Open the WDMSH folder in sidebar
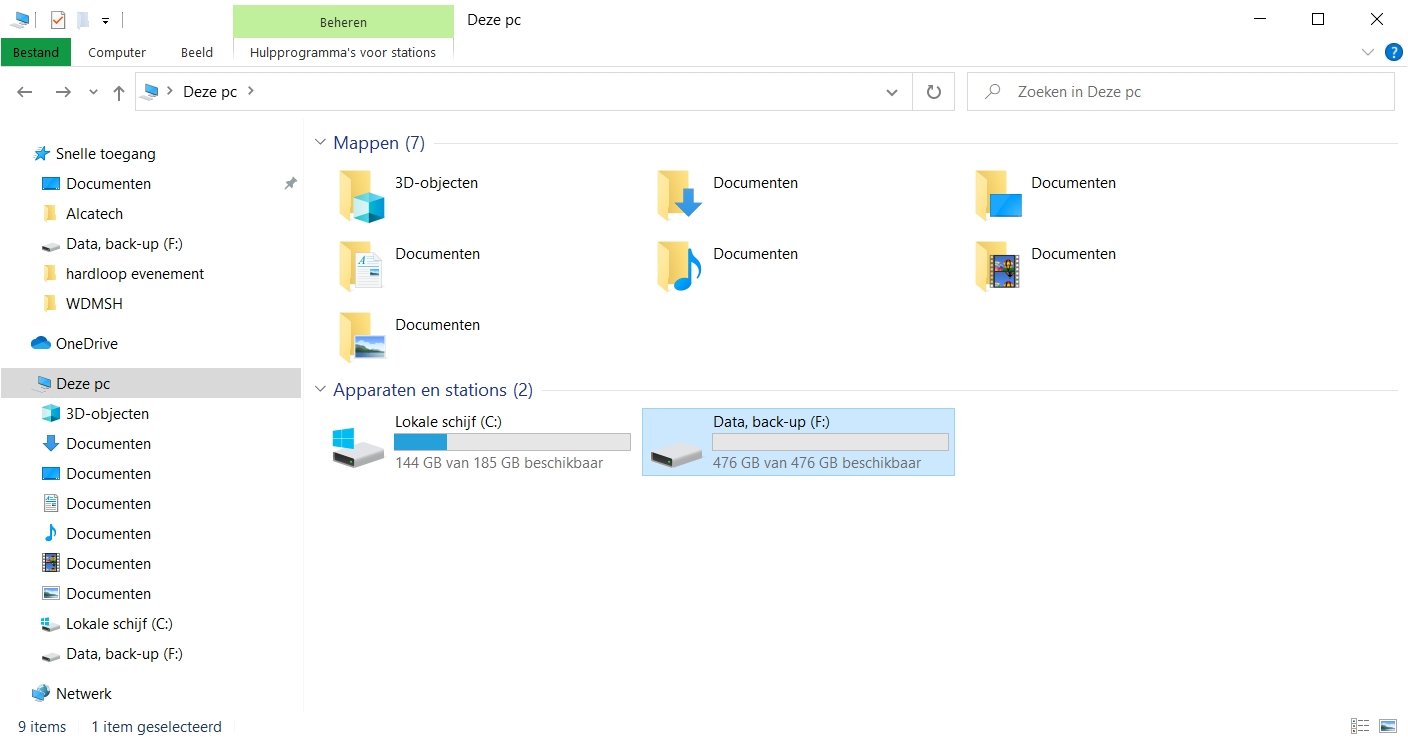Viewport: 1408px width, 742px height. [x=94, y=304]
